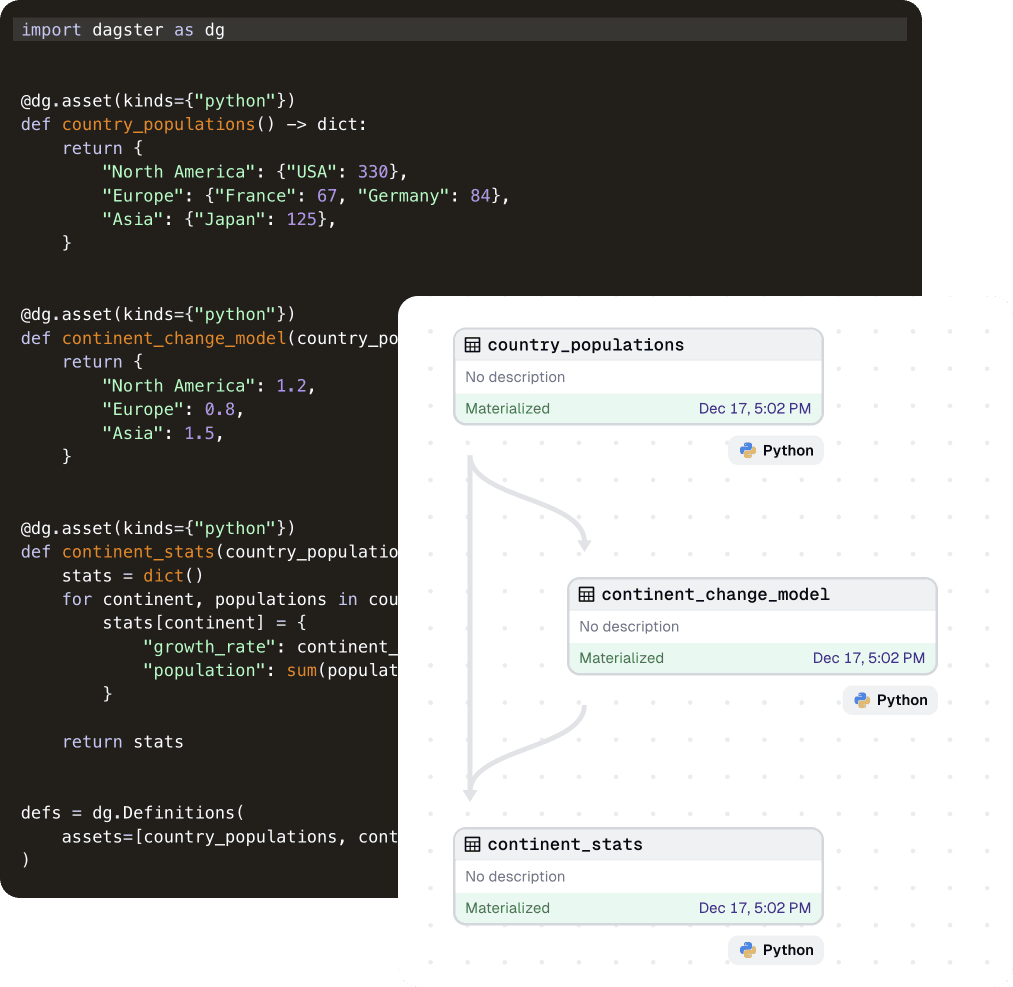Image resolution: width=1013 pixels, height=987 pixels.
Task: Open the timestamp link on continent_change_model
Action: tap(868, 659)
